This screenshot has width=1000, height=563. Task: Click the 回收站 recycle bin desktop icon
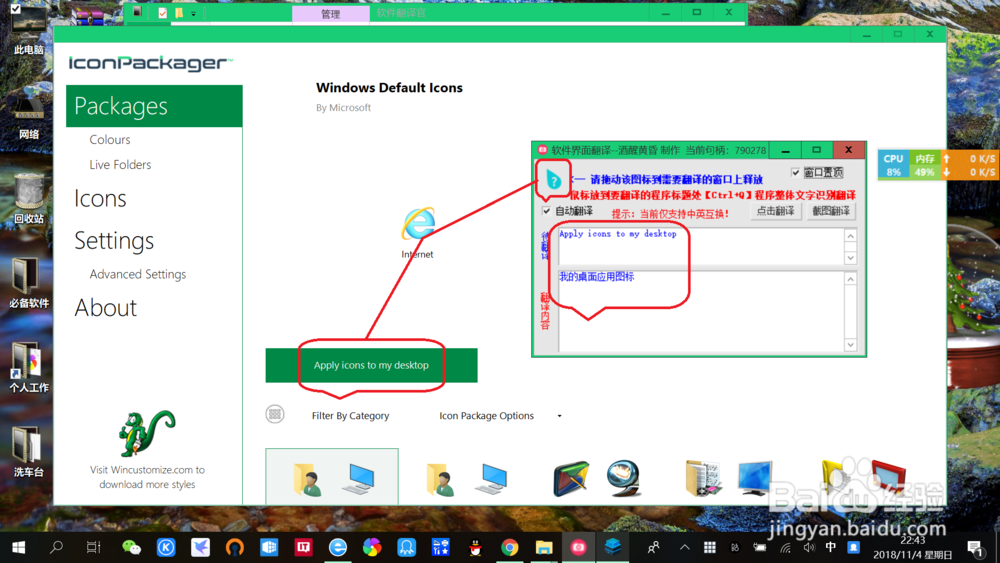tap(29, 199)
